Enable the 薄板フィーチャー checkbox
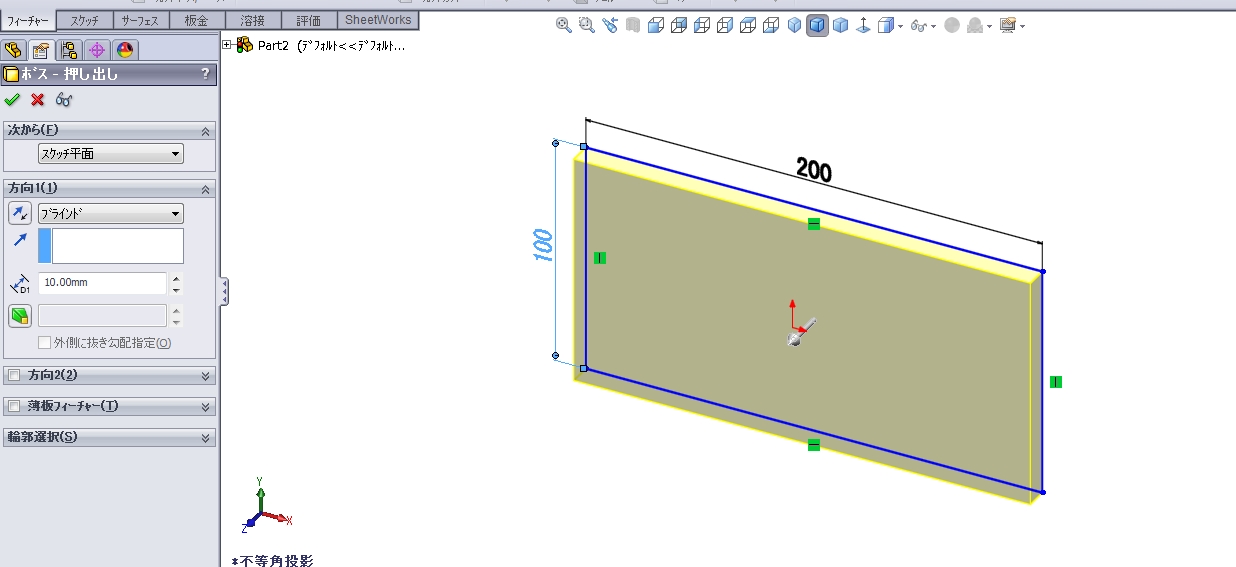 pos(14,407)
